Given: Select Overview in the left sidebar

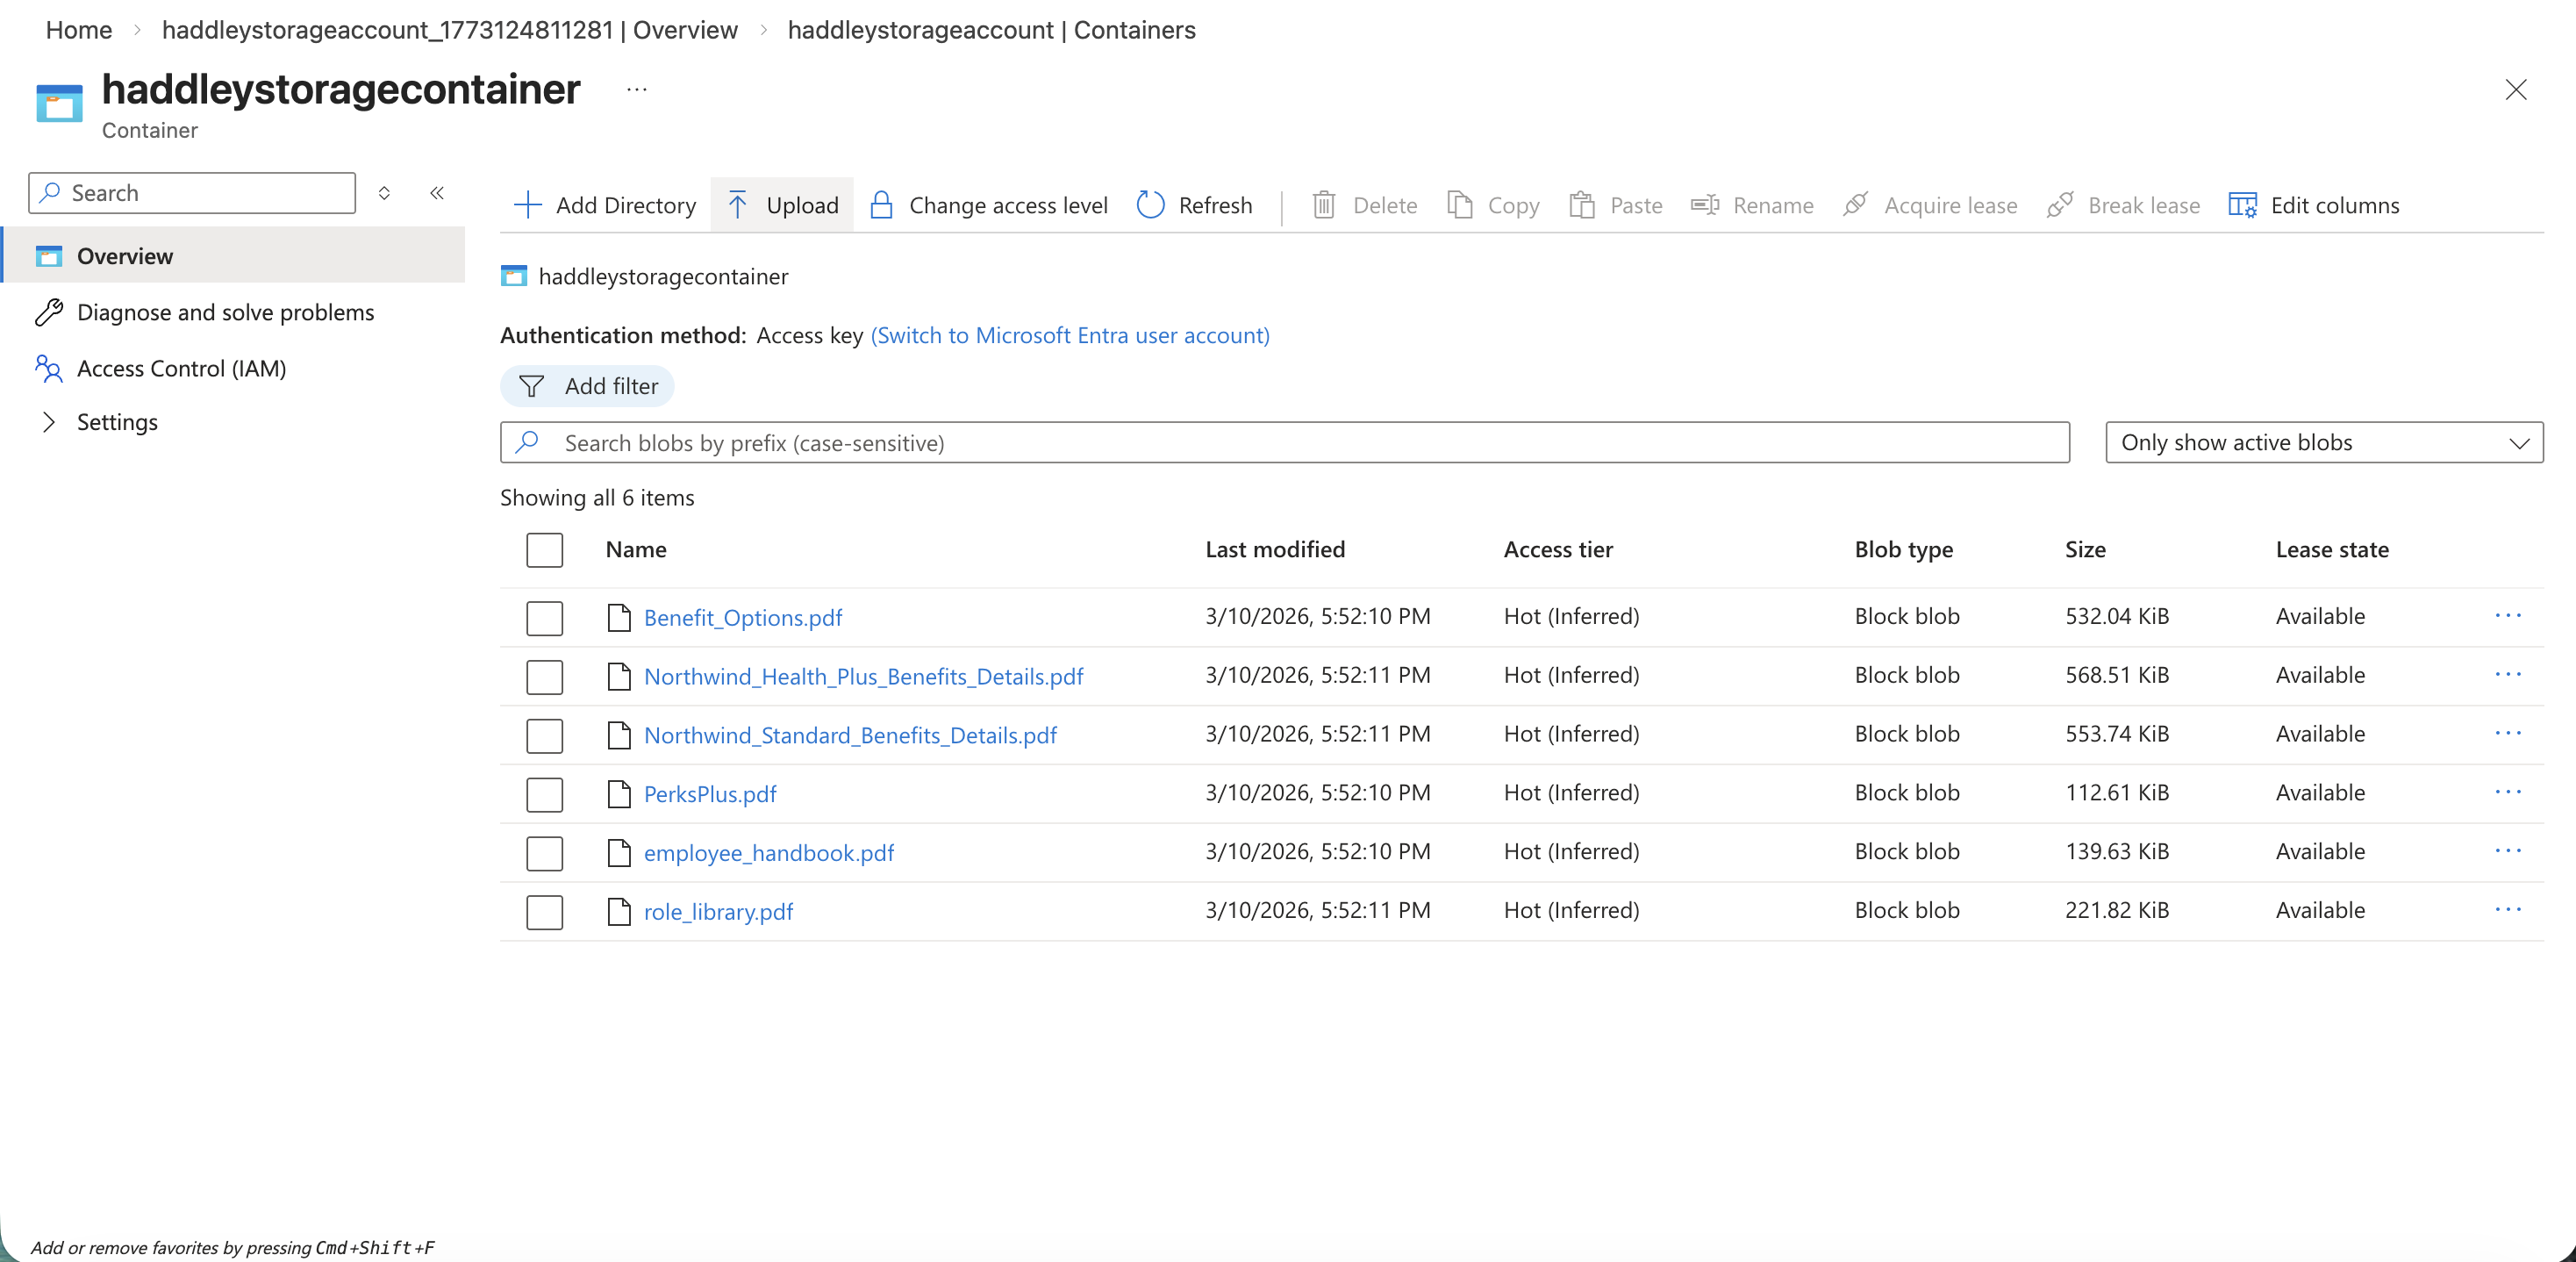Looking at the screenshot, I should pos(125,256).
